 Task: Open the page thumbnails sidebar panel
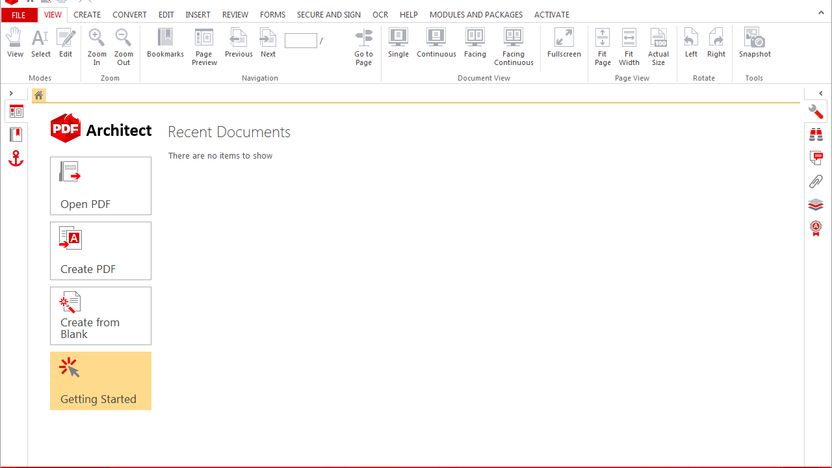pos(16,112)
